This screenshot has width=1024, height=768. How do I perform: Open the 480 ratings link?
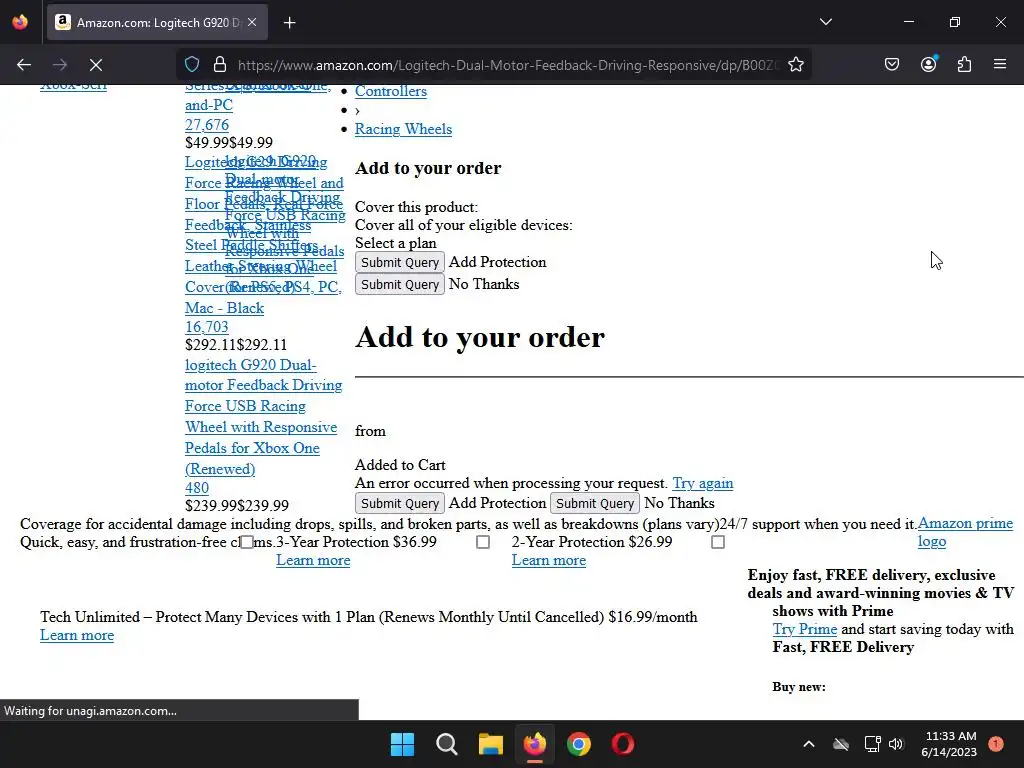coord(197,487)
